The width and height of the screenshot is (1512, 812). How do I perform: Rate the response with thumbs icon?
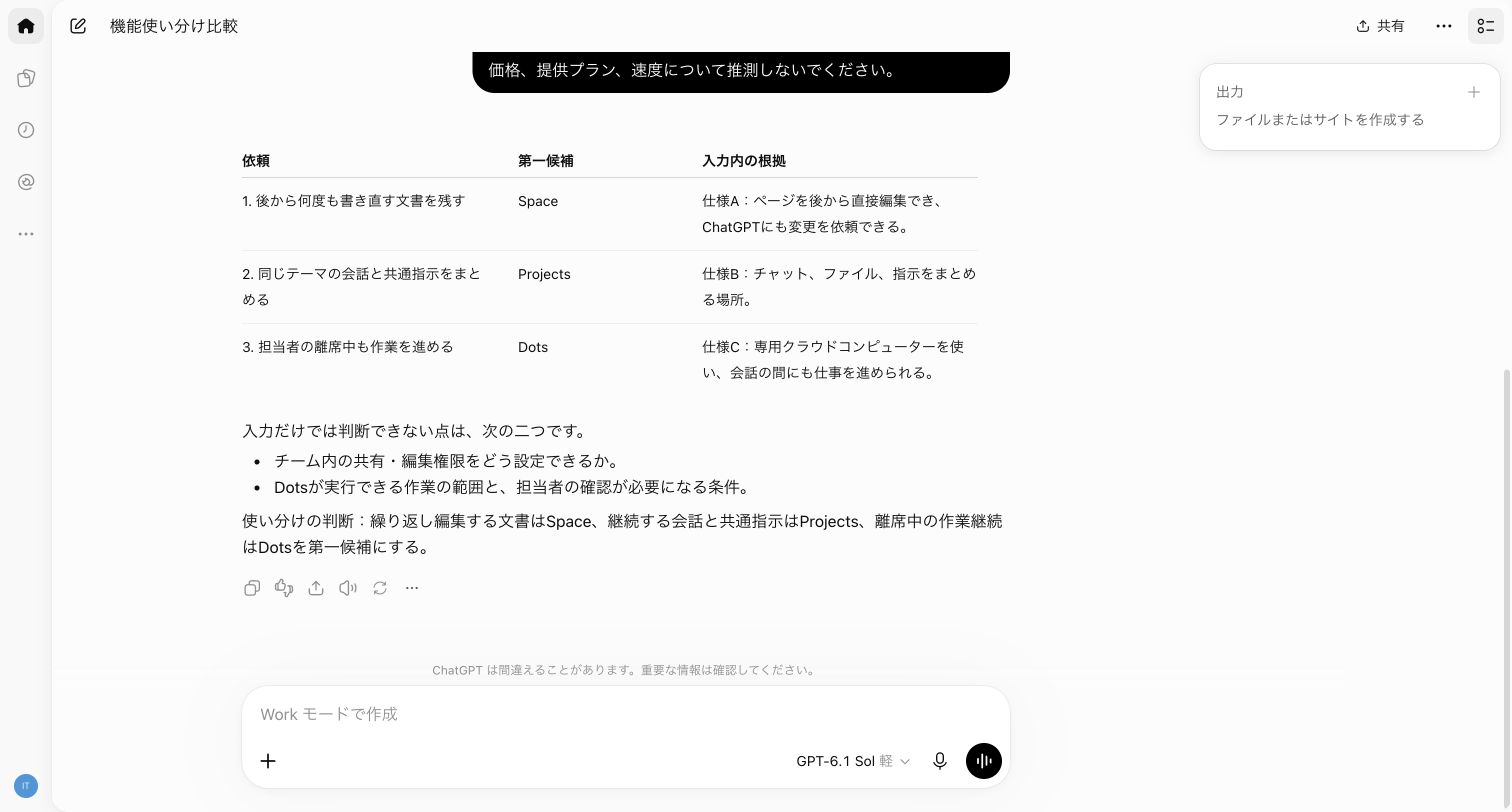tap(284, 588)
